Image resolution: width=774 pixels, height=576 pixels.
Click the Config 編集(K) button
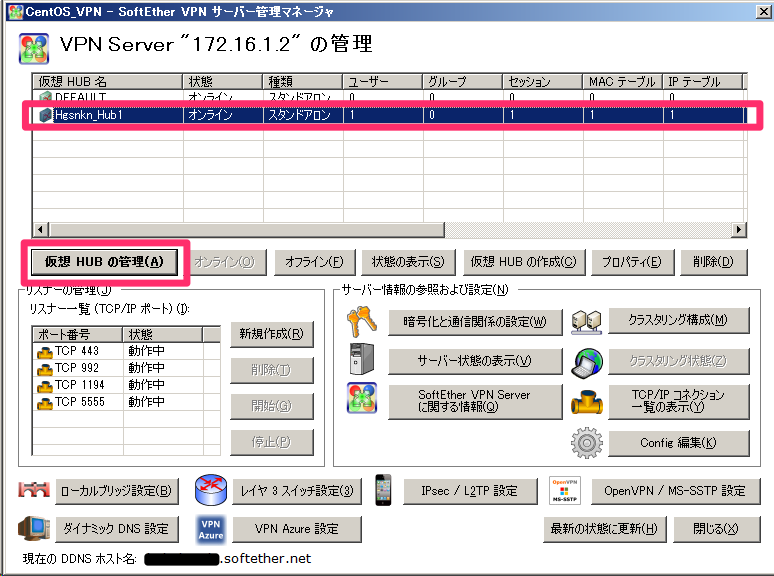(x=678, y=443)
